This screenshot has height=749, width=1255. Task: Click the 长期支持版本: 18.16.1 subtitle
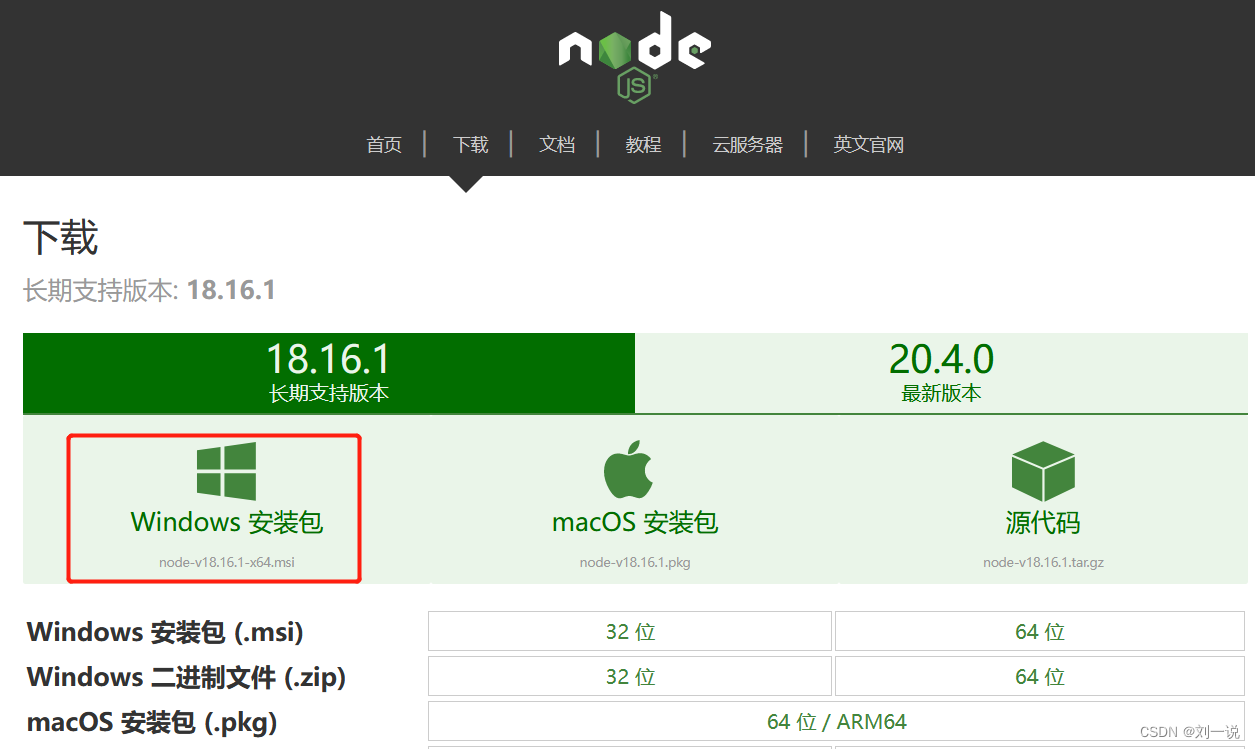150,291
